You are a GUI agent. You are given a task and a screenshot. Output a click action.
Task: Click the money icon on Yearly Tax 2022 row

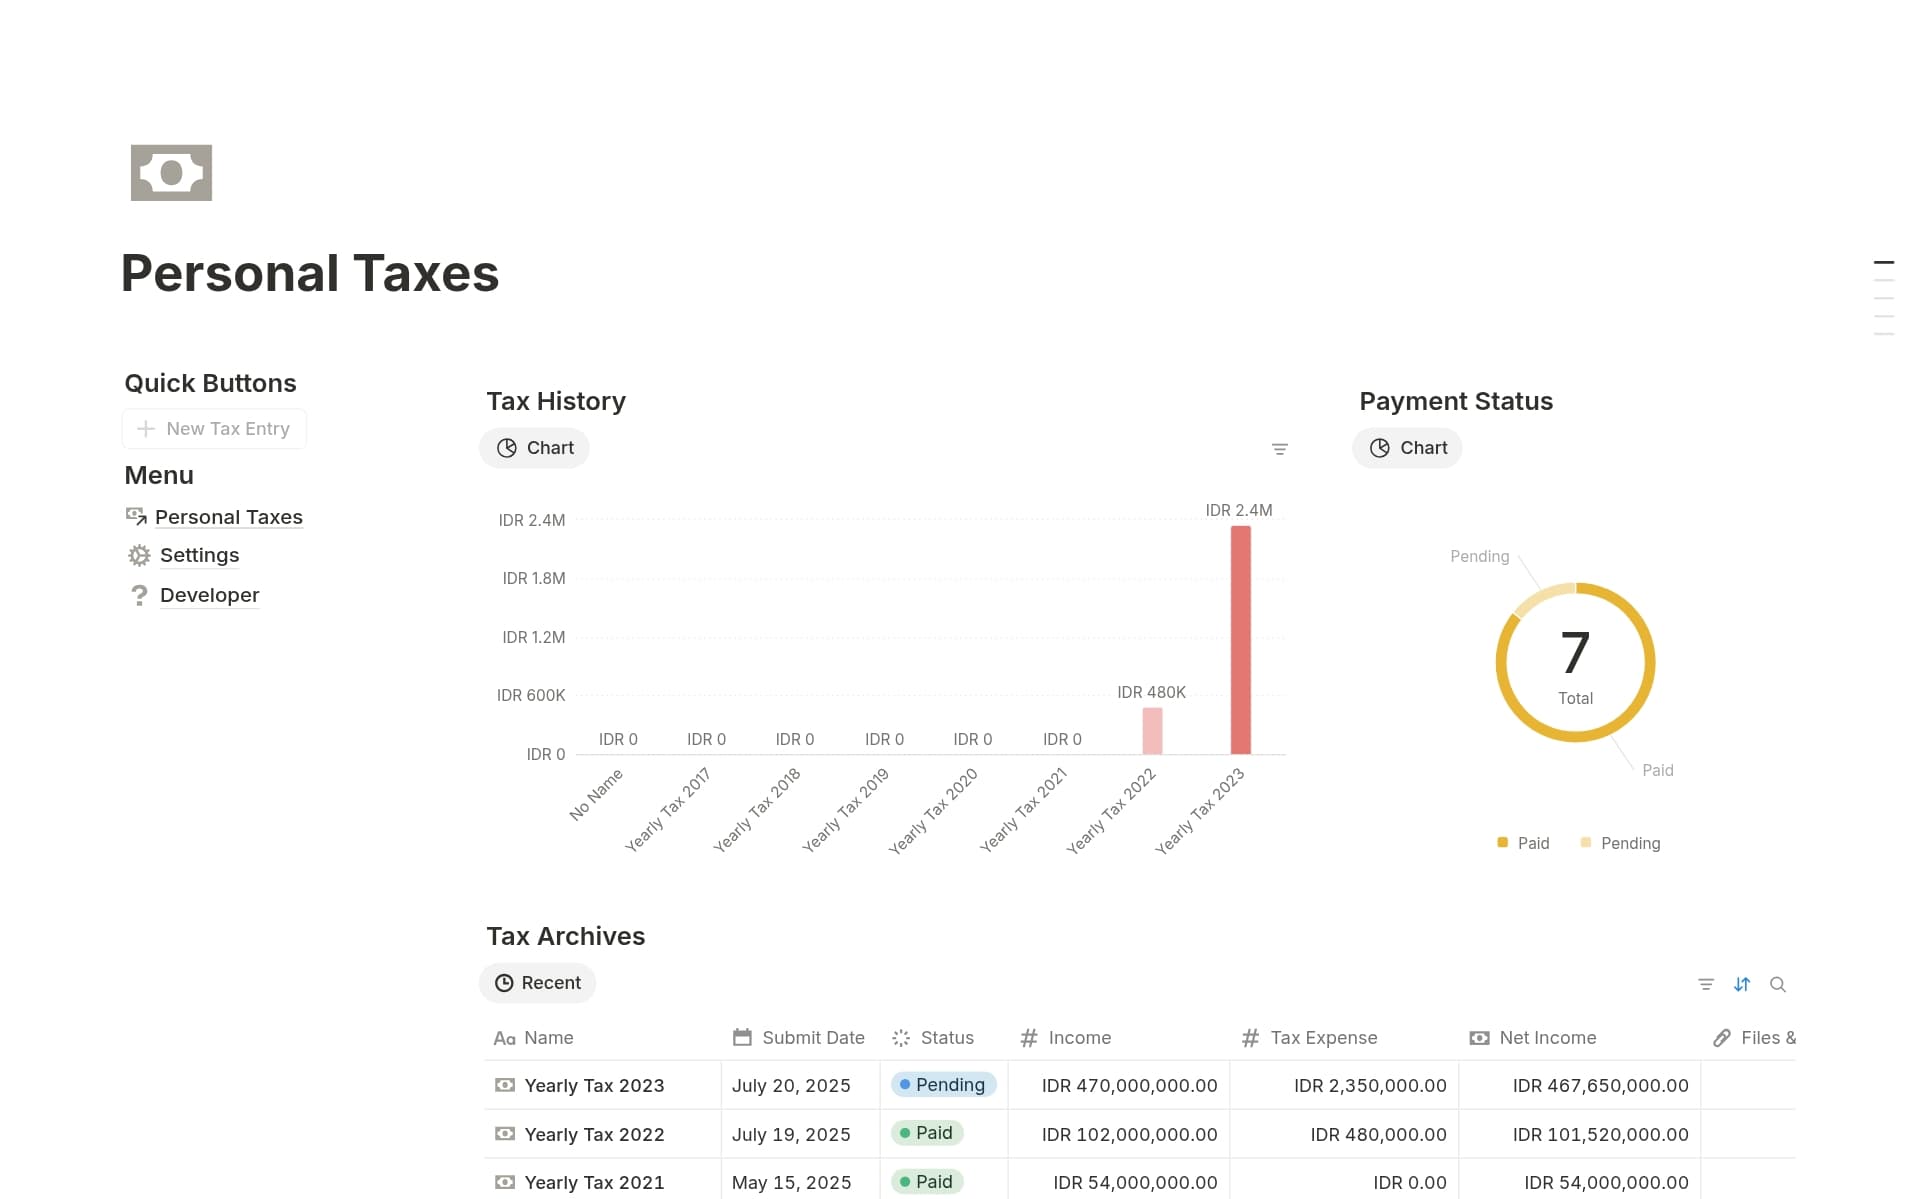[x=504, y=1133]
